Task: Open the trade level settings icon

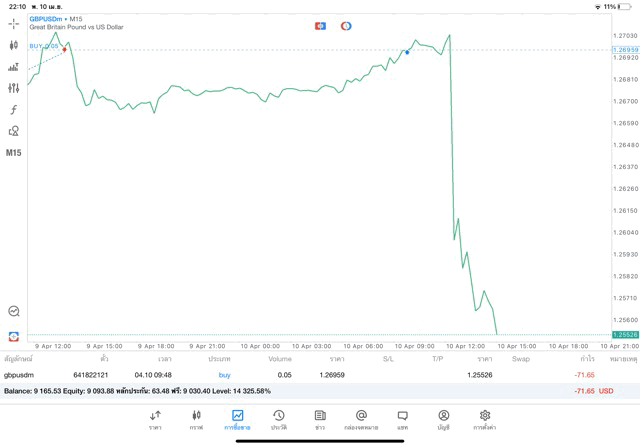Action: [x=14, y=67]
